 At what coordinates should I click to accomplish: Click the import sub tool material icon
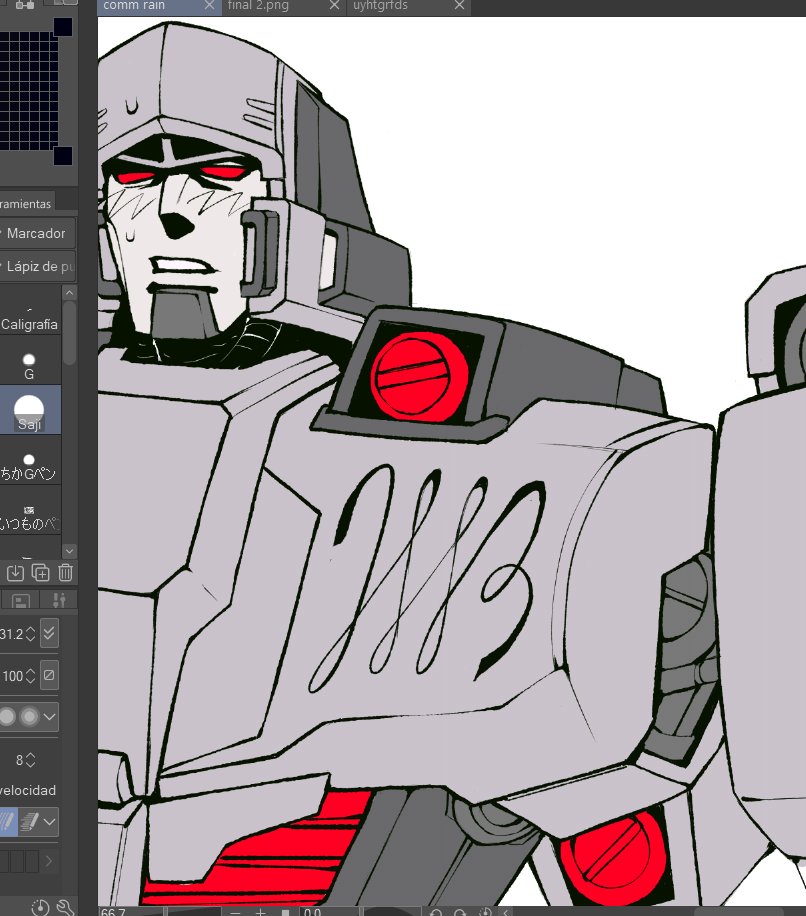pos(15,572)
